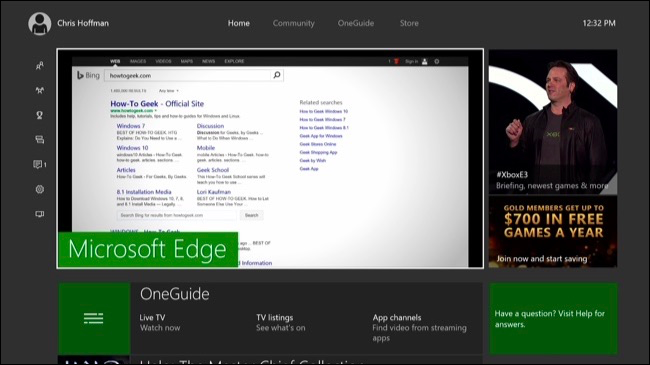Open the Mobile sublink
650x365 pixels.
tap(206, 148)
